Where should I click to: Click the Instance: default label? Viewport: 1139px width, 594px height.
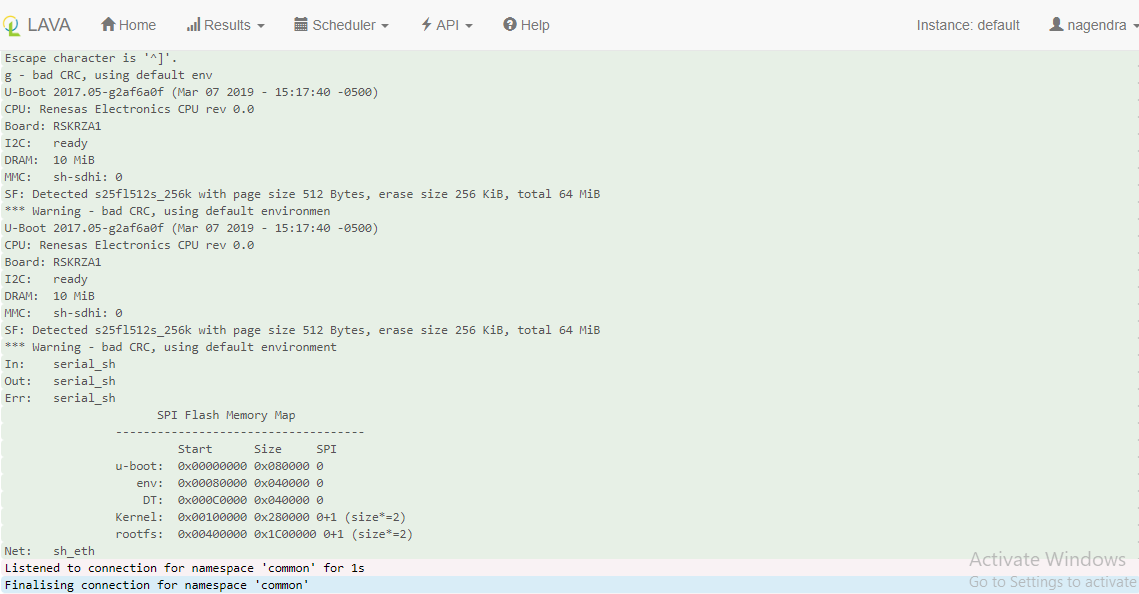pyautogui.click(x=968, y=25)
